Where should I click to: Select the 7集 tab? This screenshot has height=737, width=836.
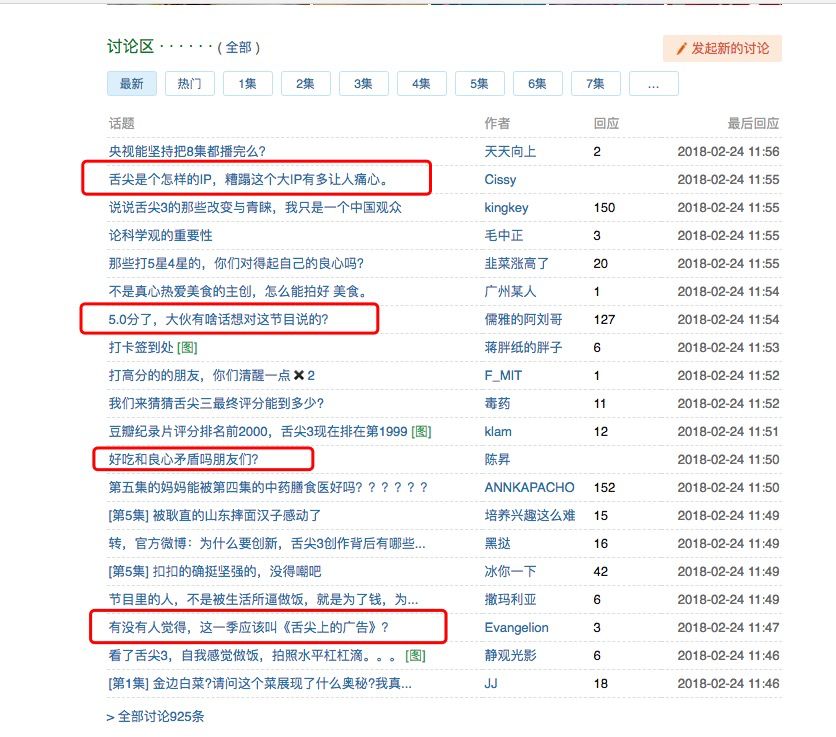click(596, 84)
